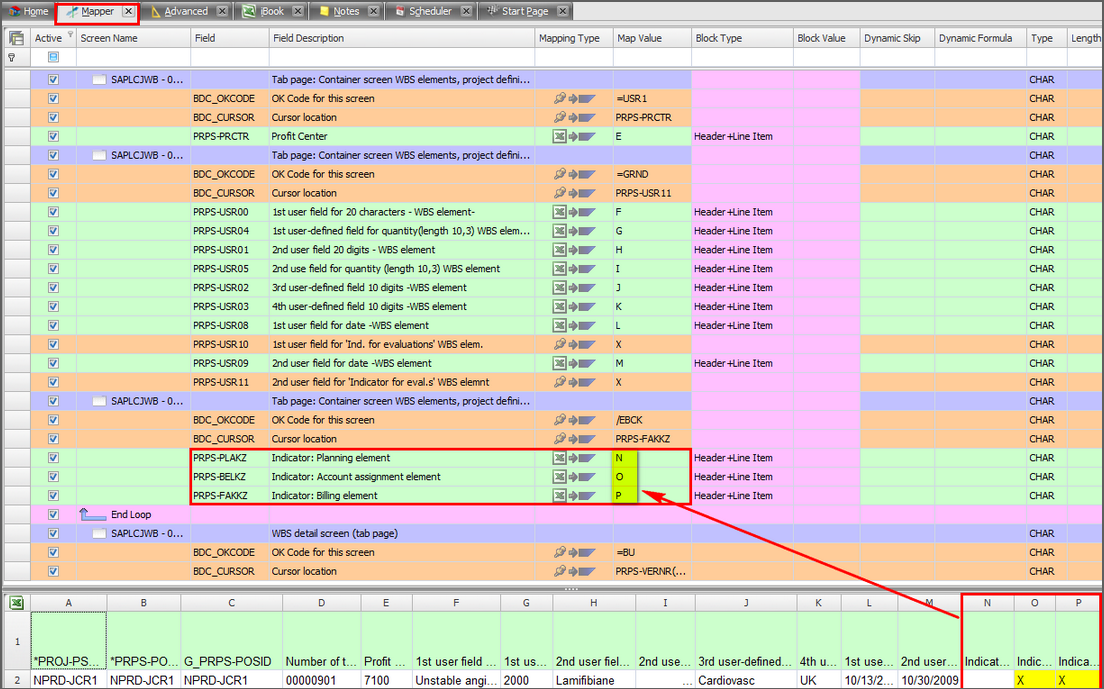Click the Excel icon in the spreadsheet panel corner
This screenshot has width=1104, height=689.
pyautogui.click(x=15, y=603)
